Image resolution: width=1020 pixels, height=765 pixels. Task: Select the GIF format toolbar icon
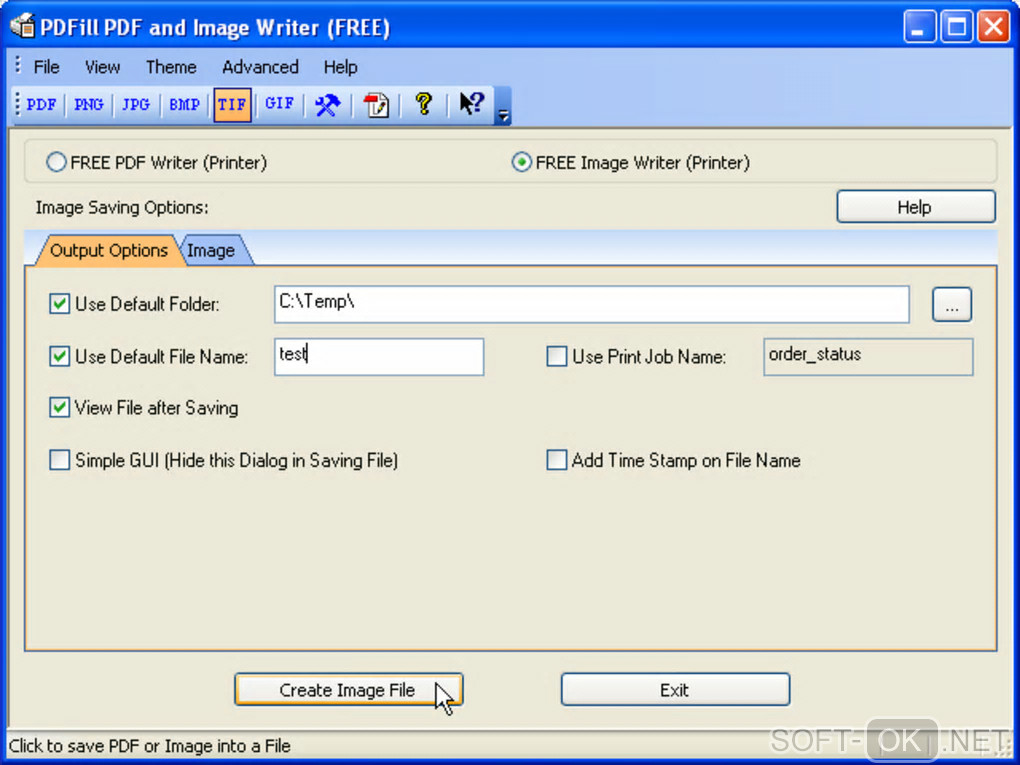(279, 104)
